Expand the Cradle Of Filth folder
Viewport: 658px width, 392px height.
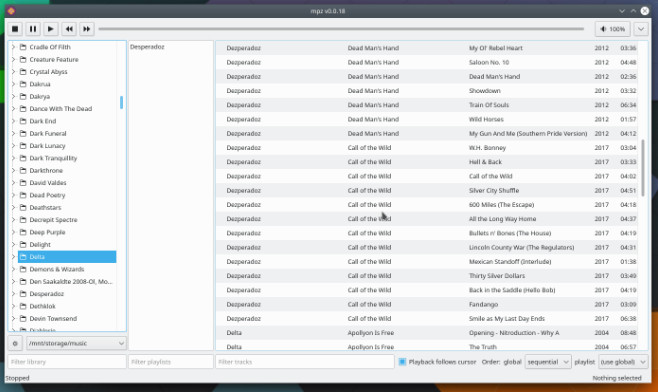(13, 47)
